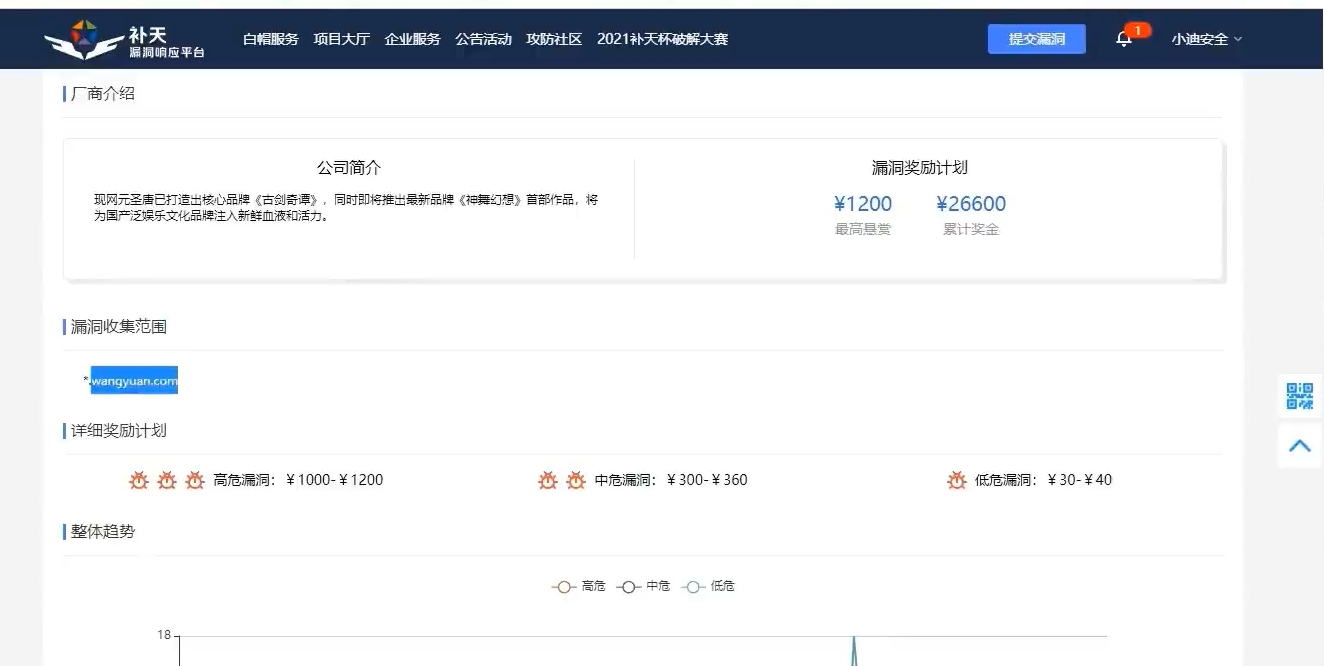1324x666 pixels.
Task: Toggle 中危 series in chart legend
Action: [644, 586]
